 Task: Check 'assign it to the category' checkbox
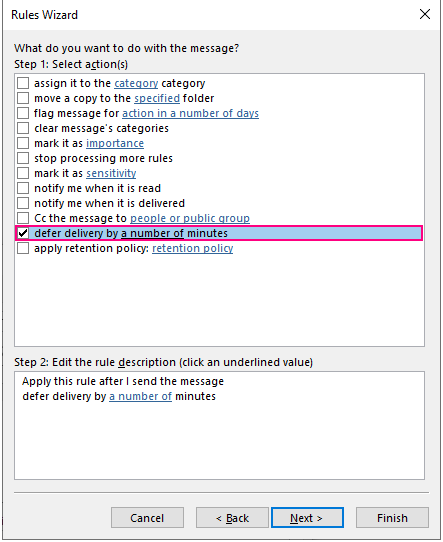tap(23, 83)
